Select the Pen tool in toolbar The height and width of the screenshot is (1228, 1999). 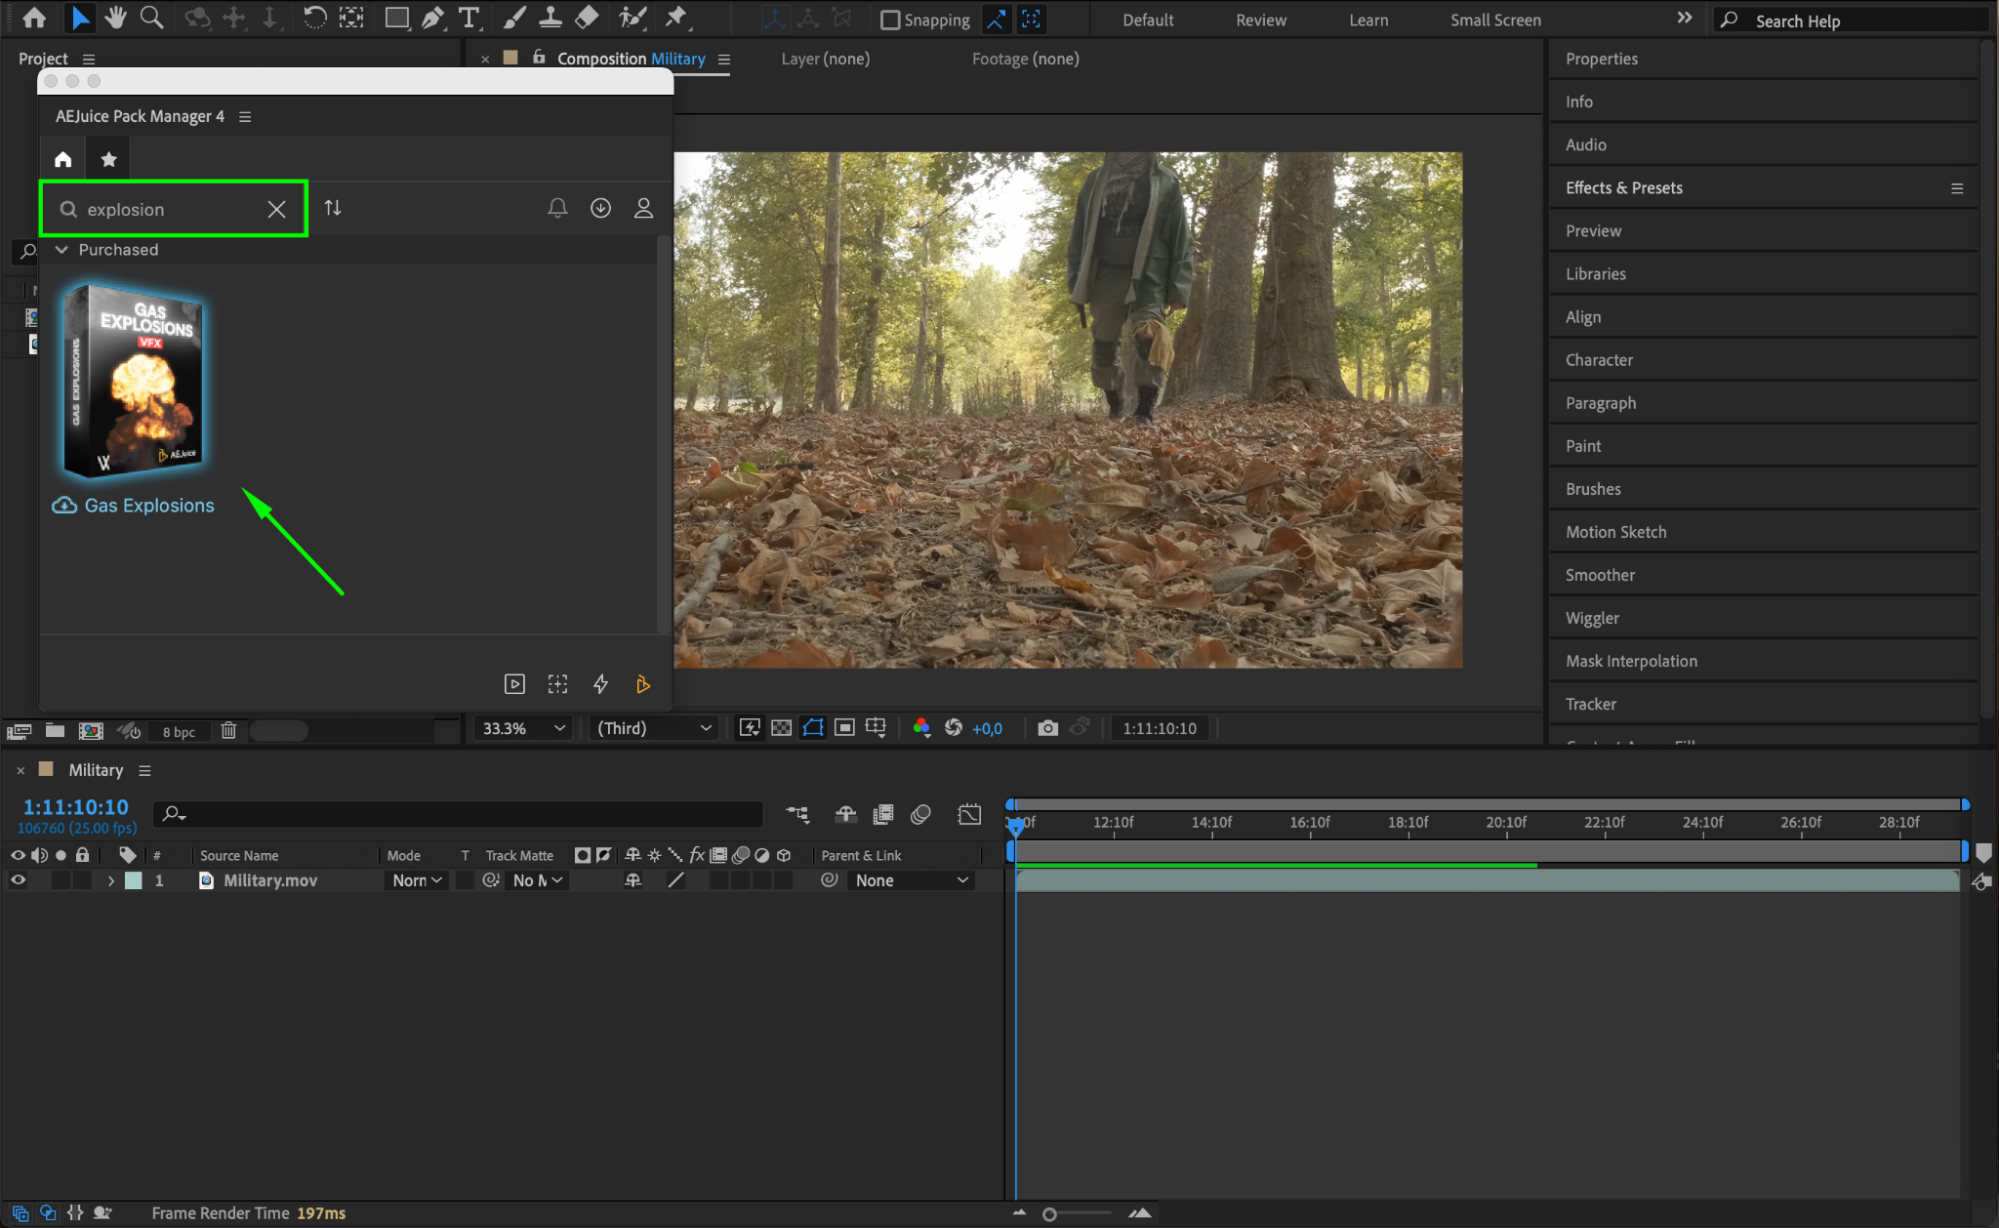point(433,18)
